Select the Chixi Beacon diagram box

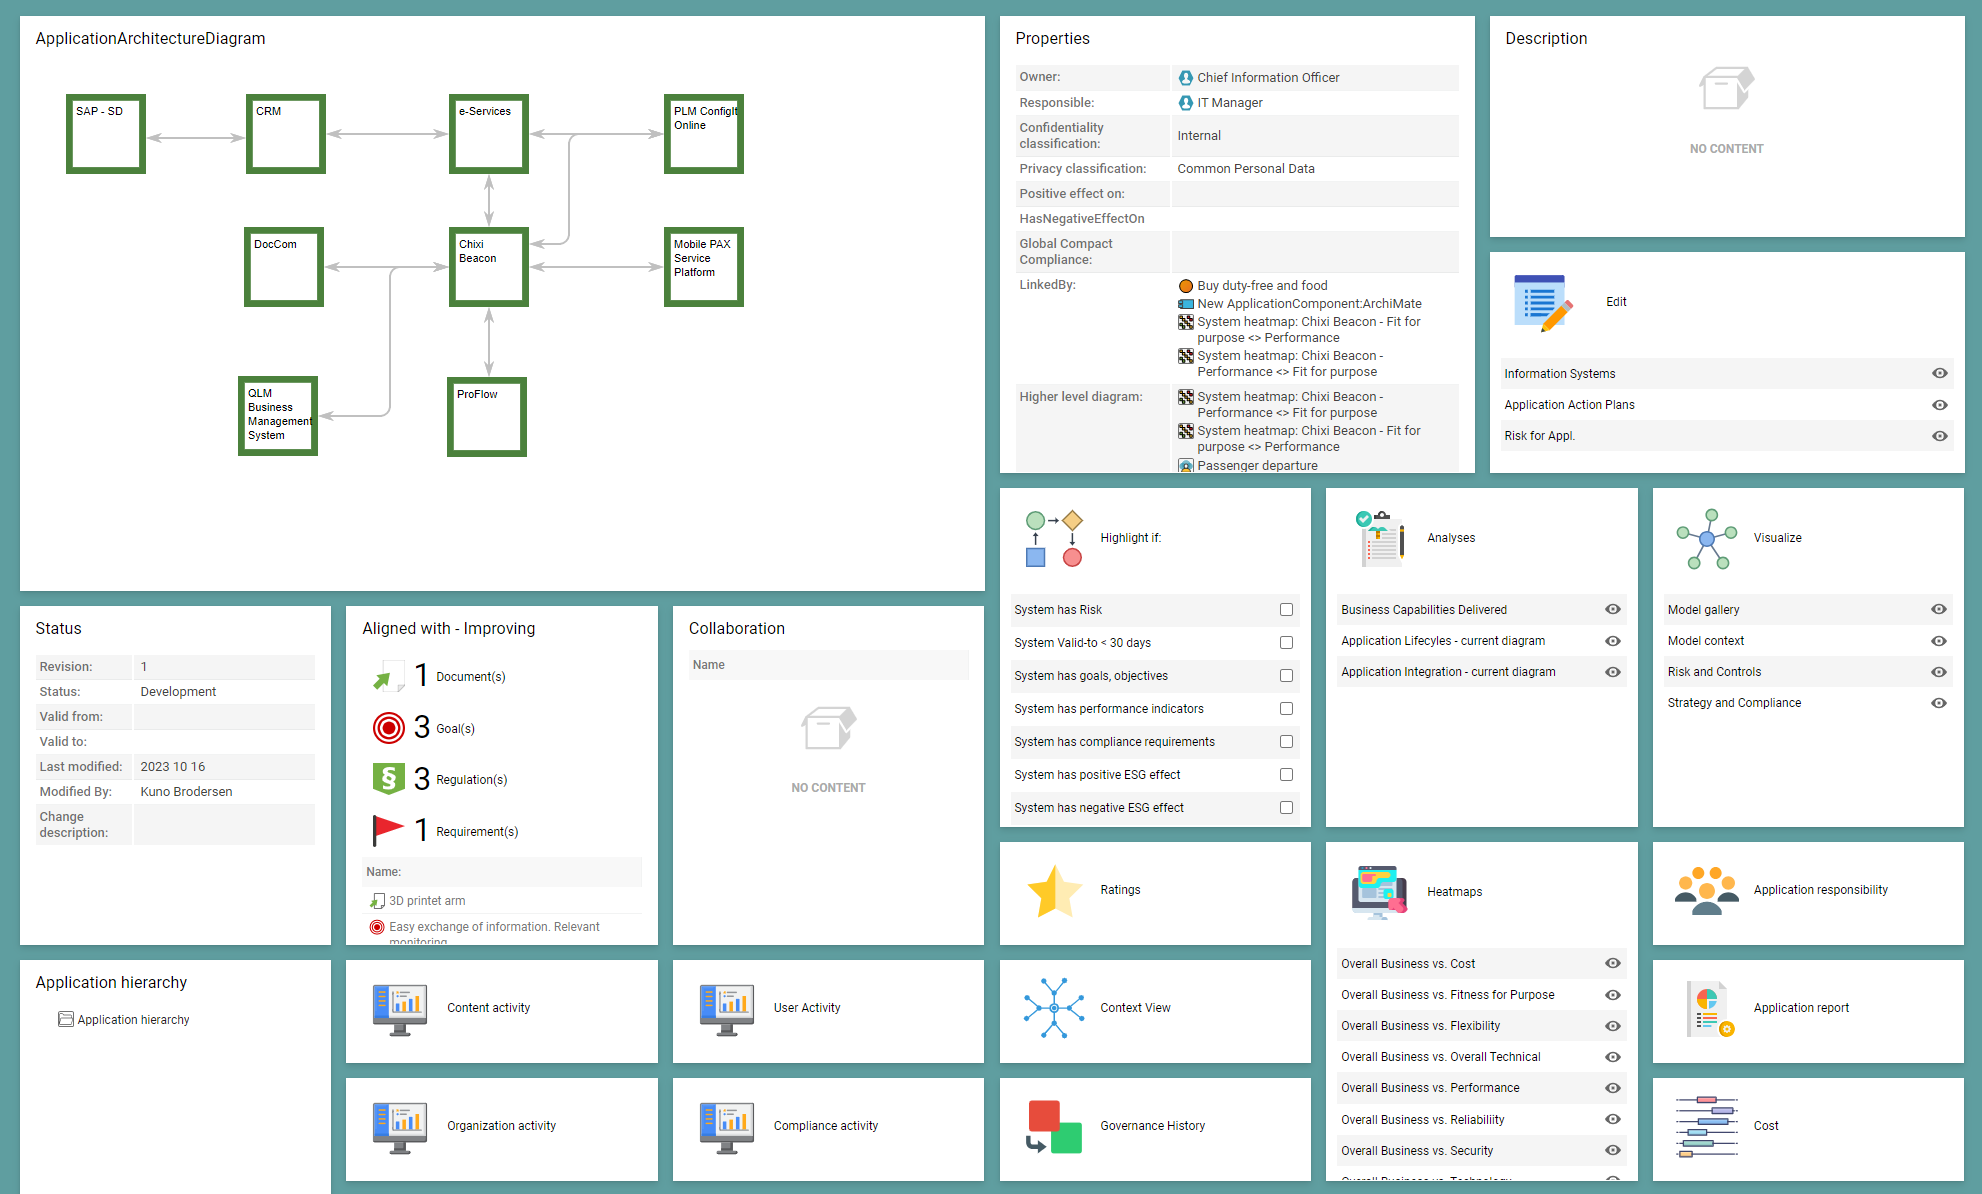(x=488, y=267)
